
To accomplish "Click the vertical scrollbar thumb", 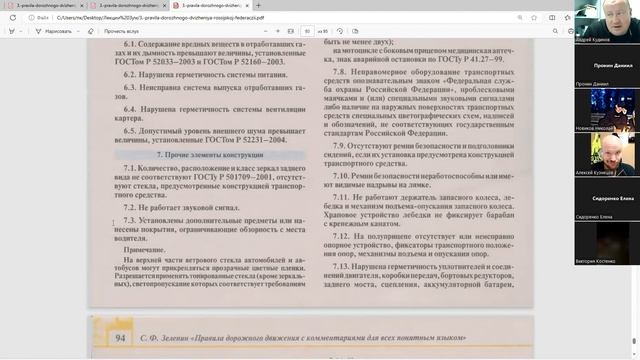I will coord(634,341).
